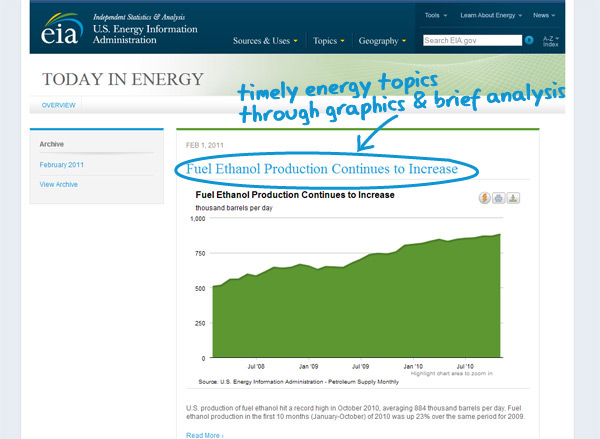Click the FEB 1, 2011 date text
This screenshot has width=600, height=439.
[204, 145]
